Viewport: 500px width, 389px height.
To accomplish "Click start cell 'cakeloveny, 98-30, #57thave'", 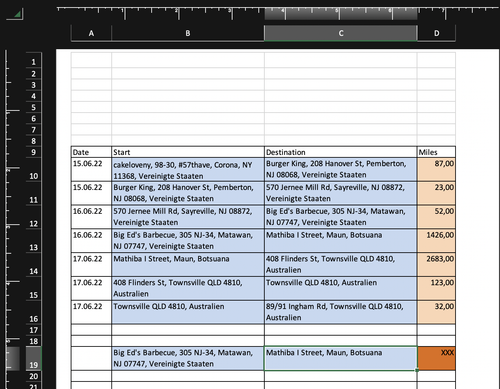I will click(188, 170).
